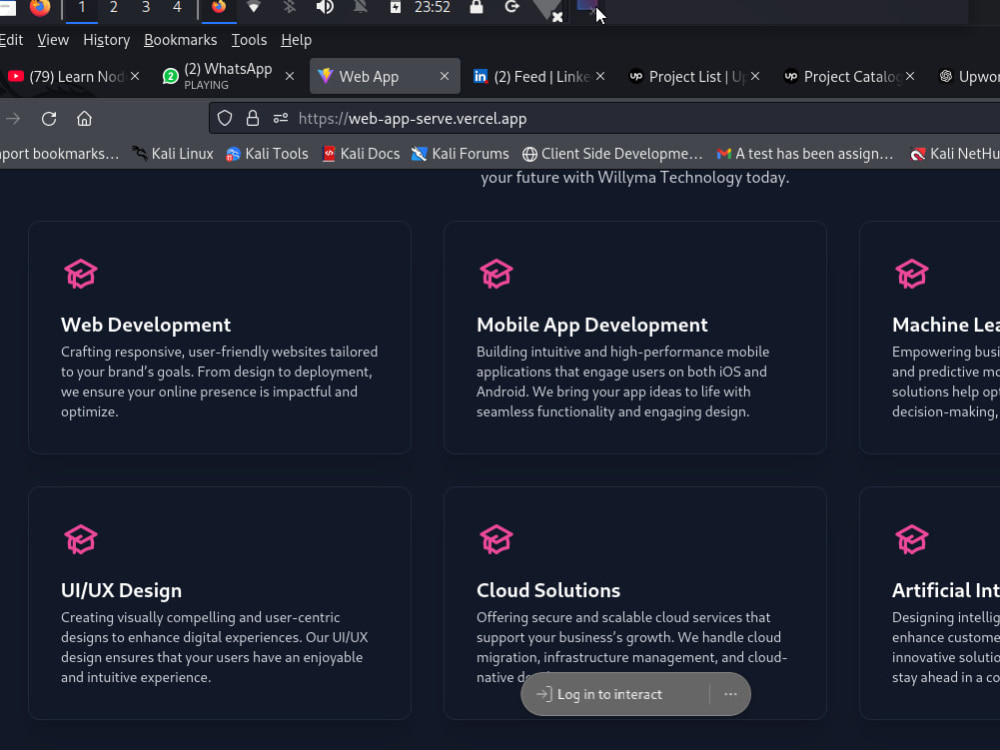The image size is (1000, 750).
Task: Click the forward navigation arrow
Action: [13, 119]
